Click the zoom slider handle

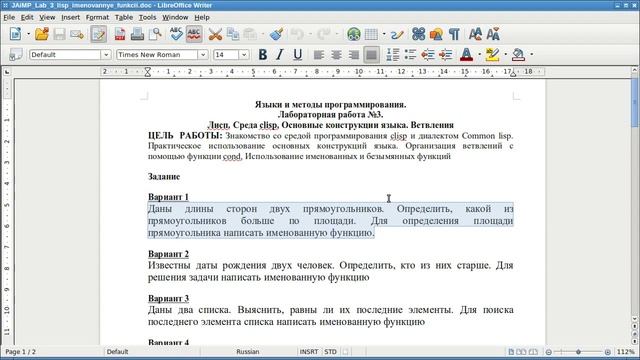point(578,352)
